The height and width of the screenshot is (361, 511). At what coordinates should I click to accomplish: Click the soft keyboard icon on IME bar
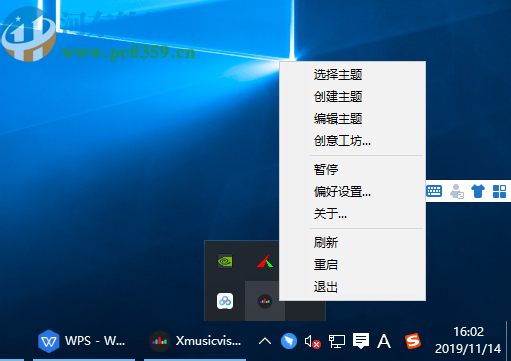click(x=434, y=191)
